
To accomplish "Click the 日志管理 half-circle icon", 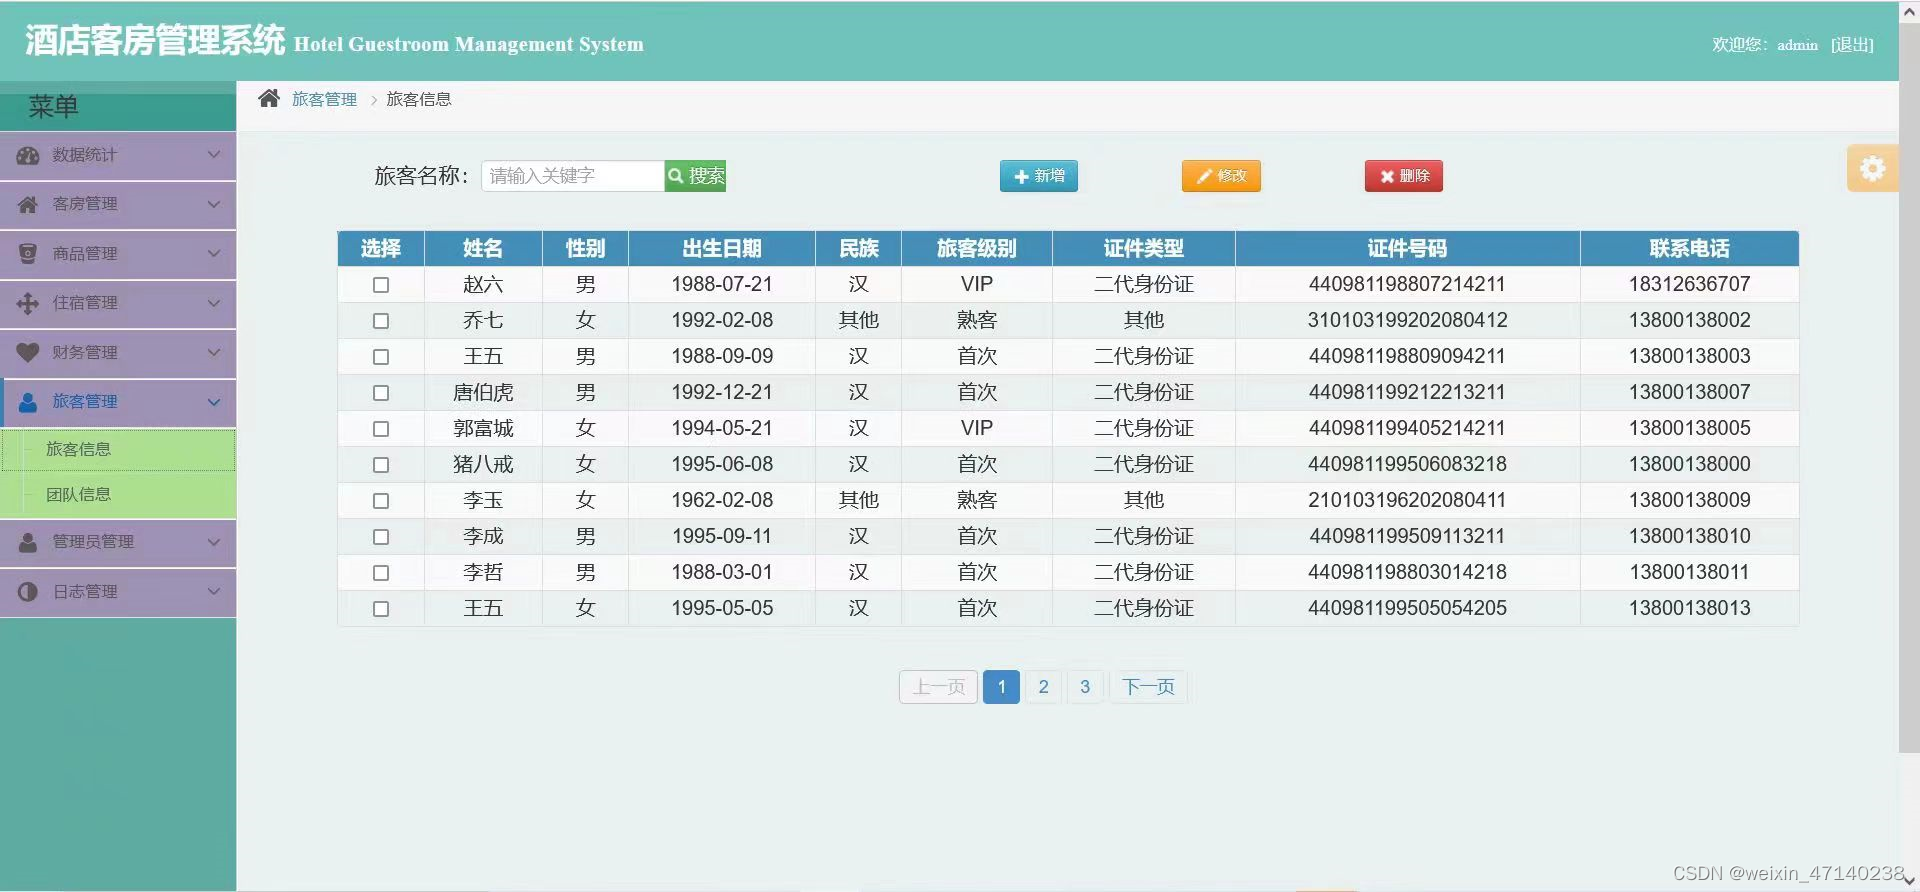I will (x=28, y=591).
